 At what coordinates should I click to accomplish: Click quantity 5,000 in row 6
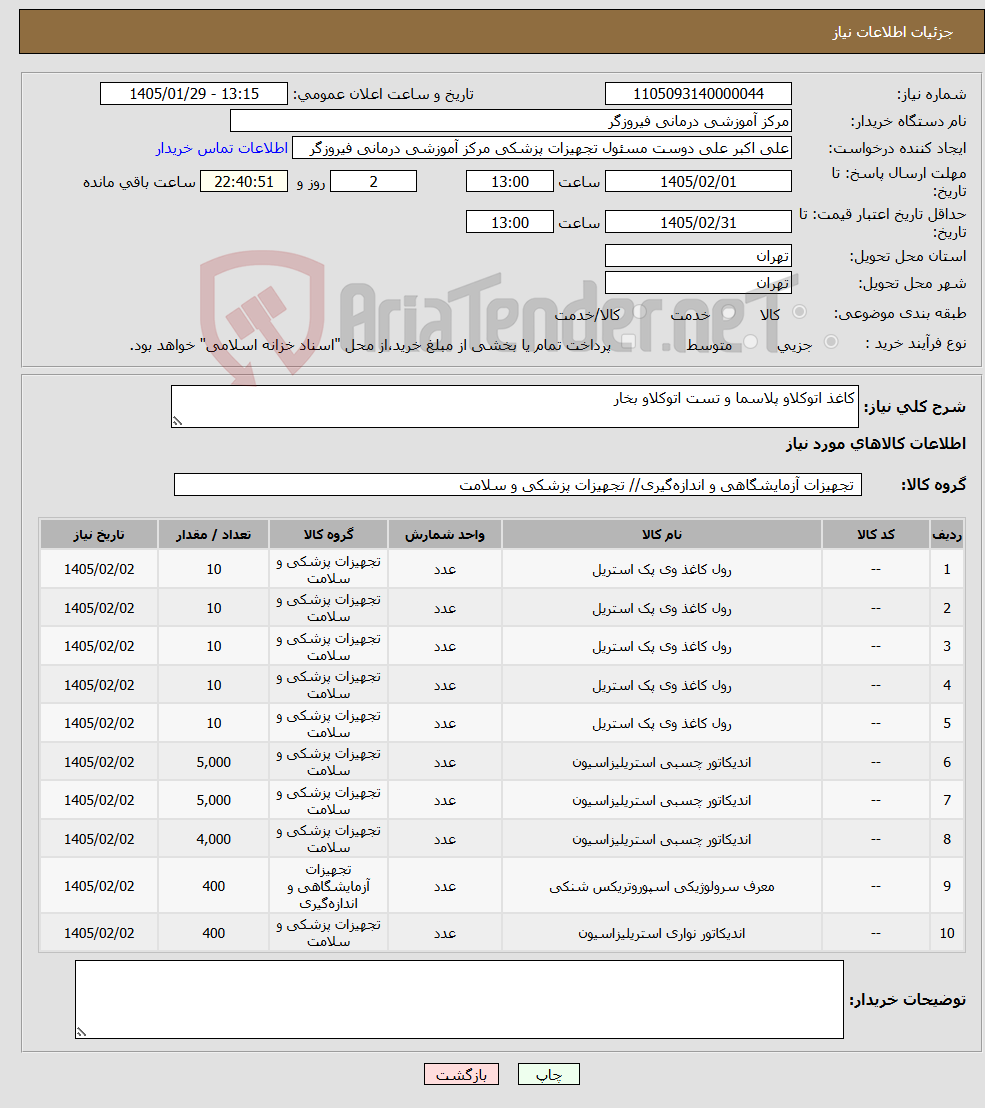(x=213, y=762)
